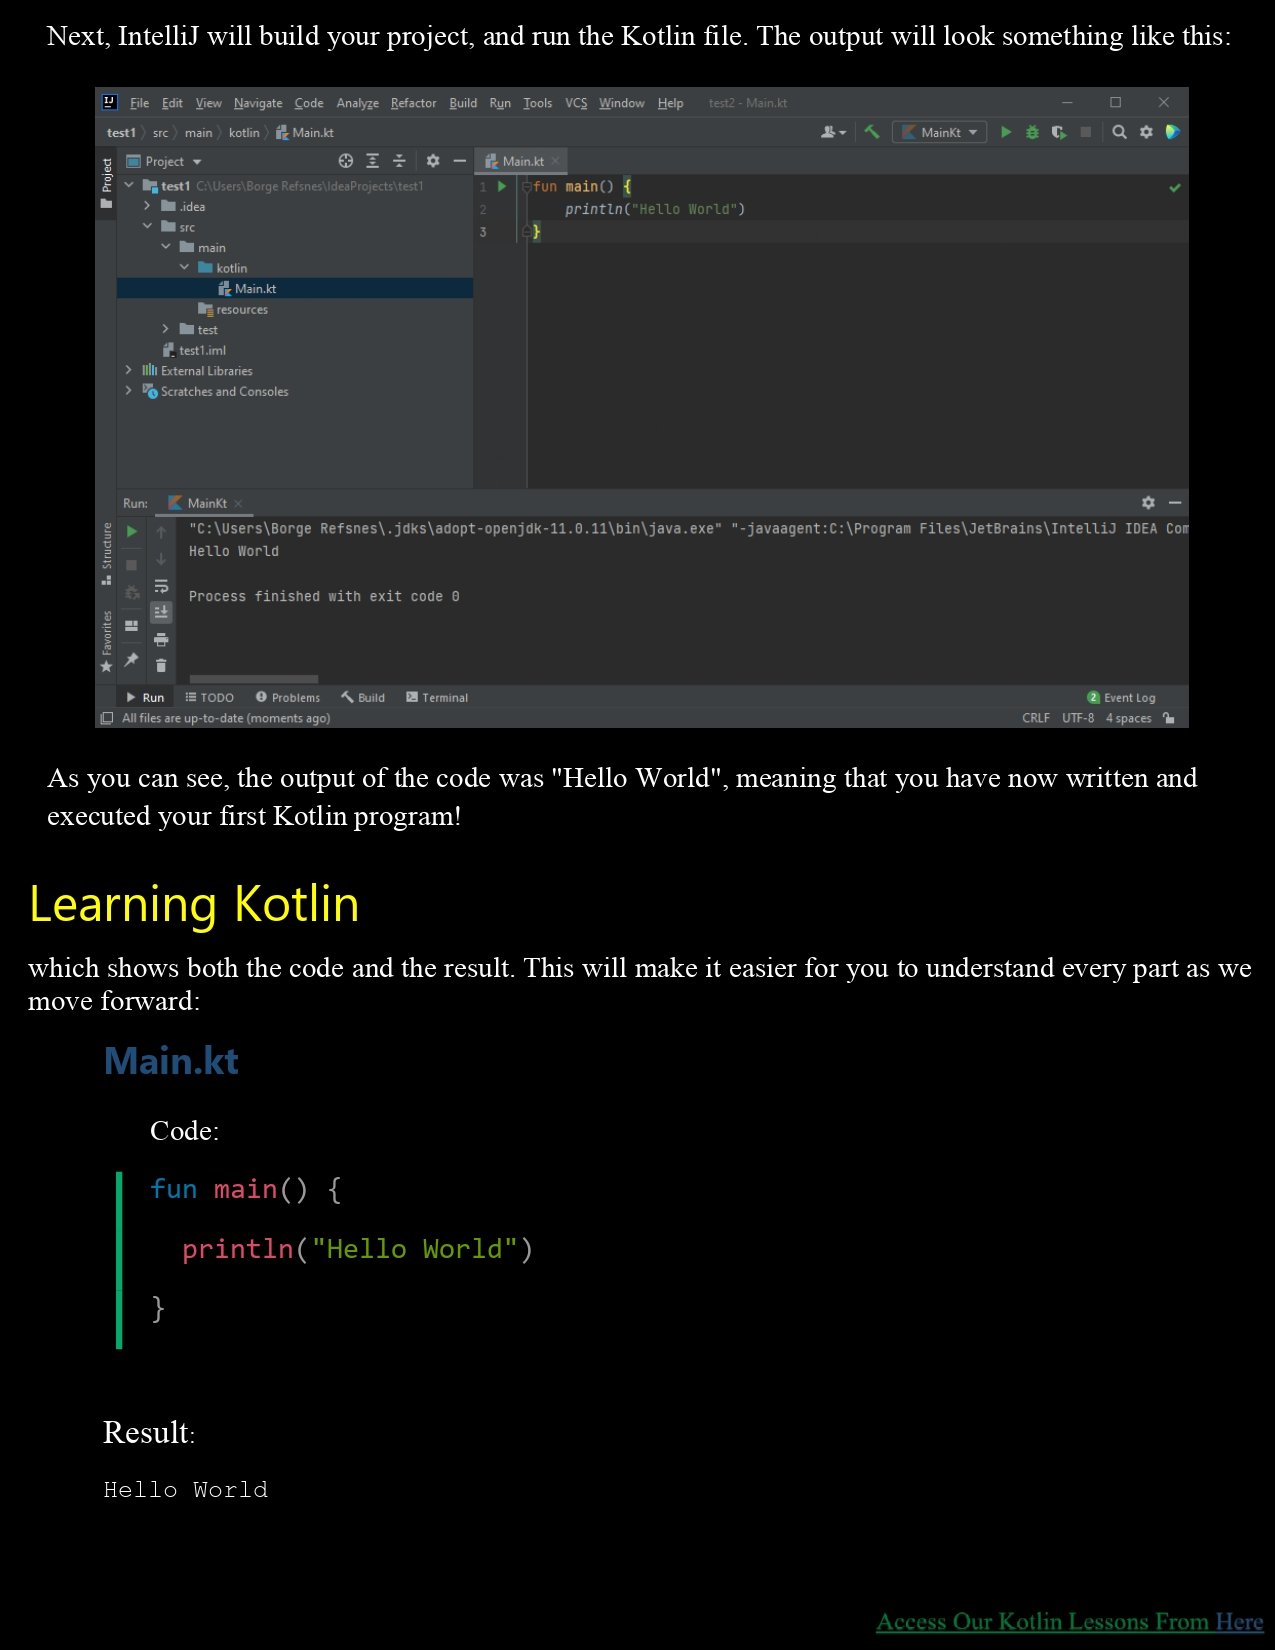The width and height of the screenshot is (1275, 1650).
Task: Click the gutter run arrow beside fun main
Action: coord(502,186)
